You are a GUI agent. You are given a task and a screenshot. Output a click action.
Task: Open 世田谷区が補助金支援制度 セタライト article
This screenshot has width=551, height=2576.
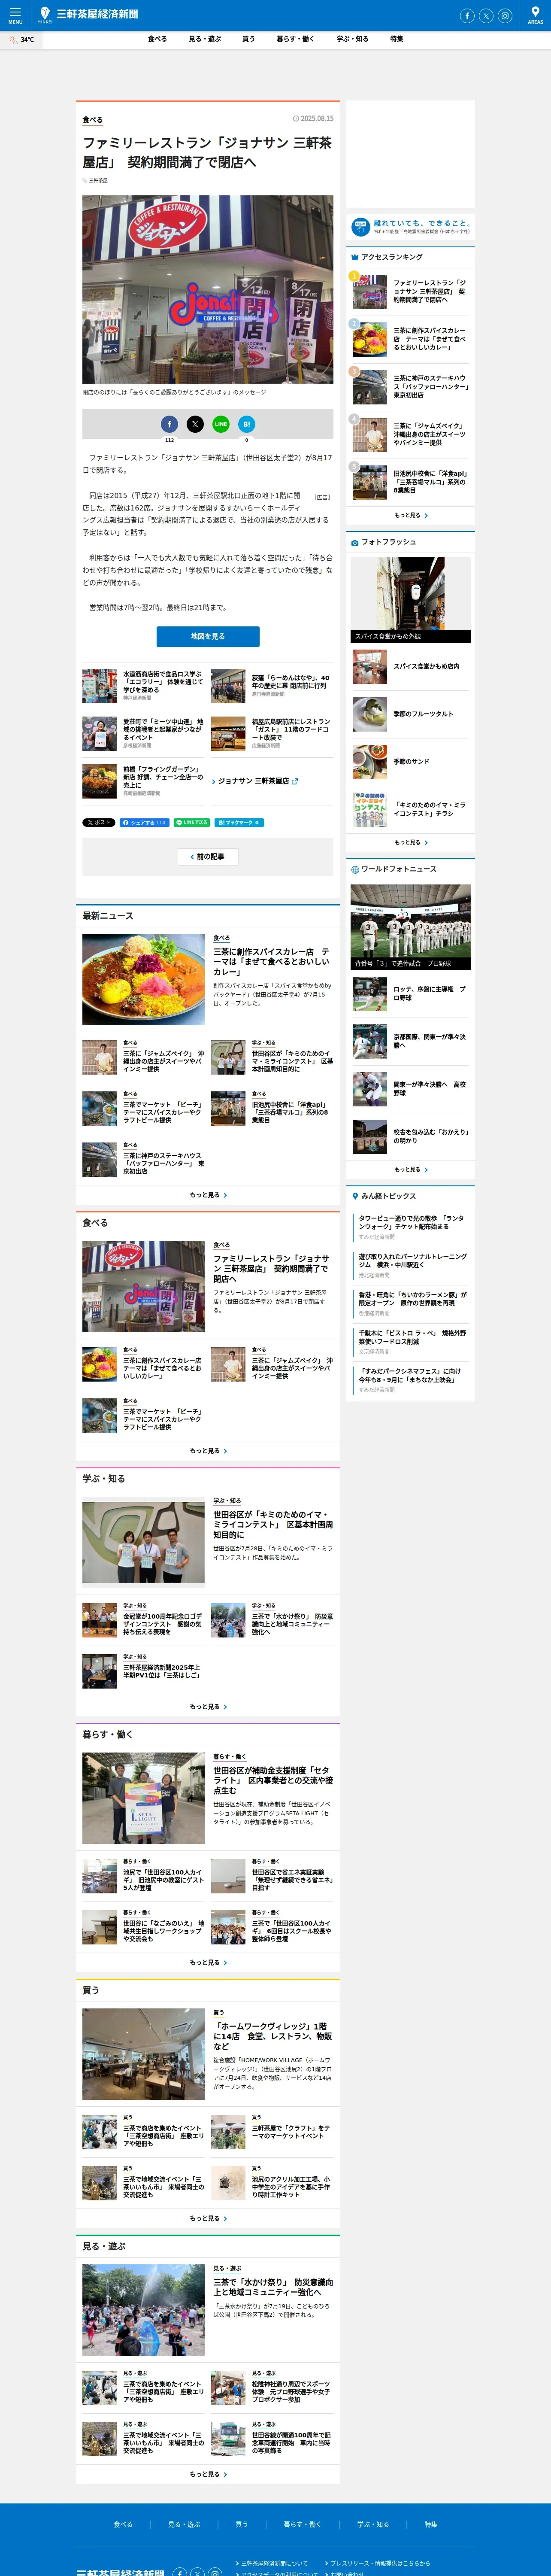(x=273, y=1781)
